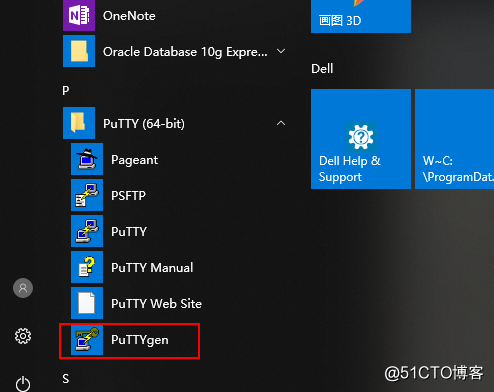
Task: Select the Pageant label
Action: (x=135, y=160)
